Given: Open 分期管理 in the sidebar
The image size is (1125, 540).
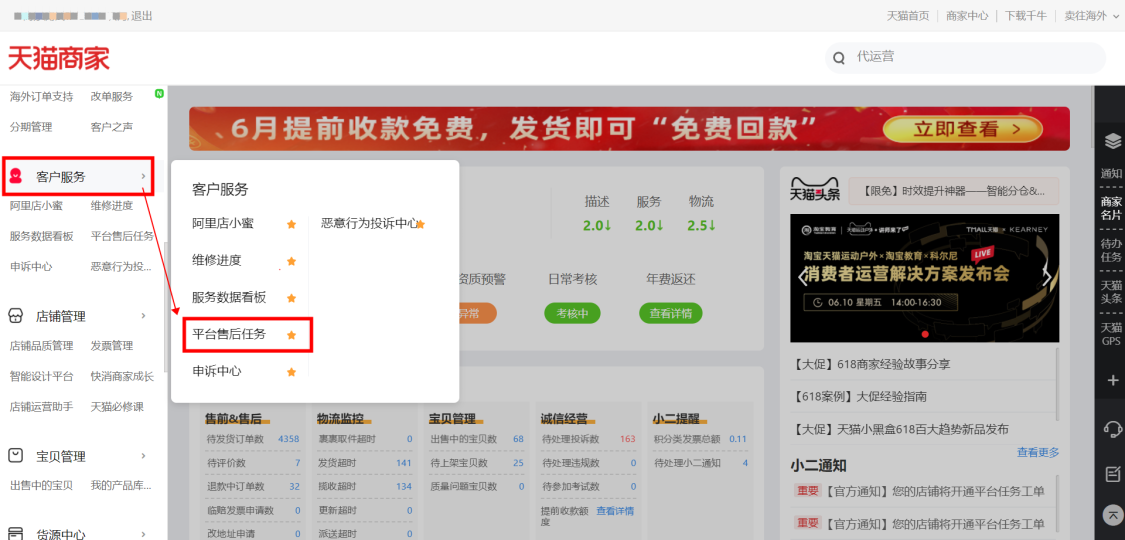Looking at the screenshot, I should [x=31, y=127].
